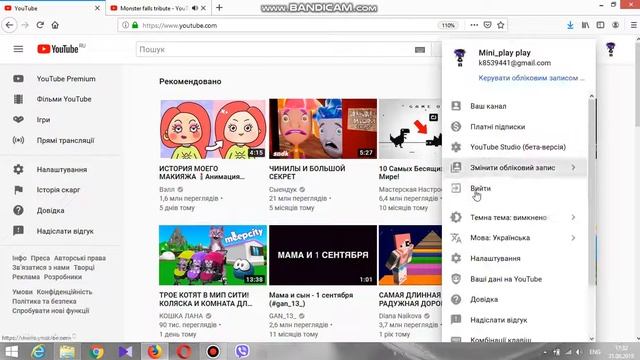Toggle Firefox sidebar view icon
Image resolution: width=640 pixels, height=360 pixels.
click(x=600, y=25)
